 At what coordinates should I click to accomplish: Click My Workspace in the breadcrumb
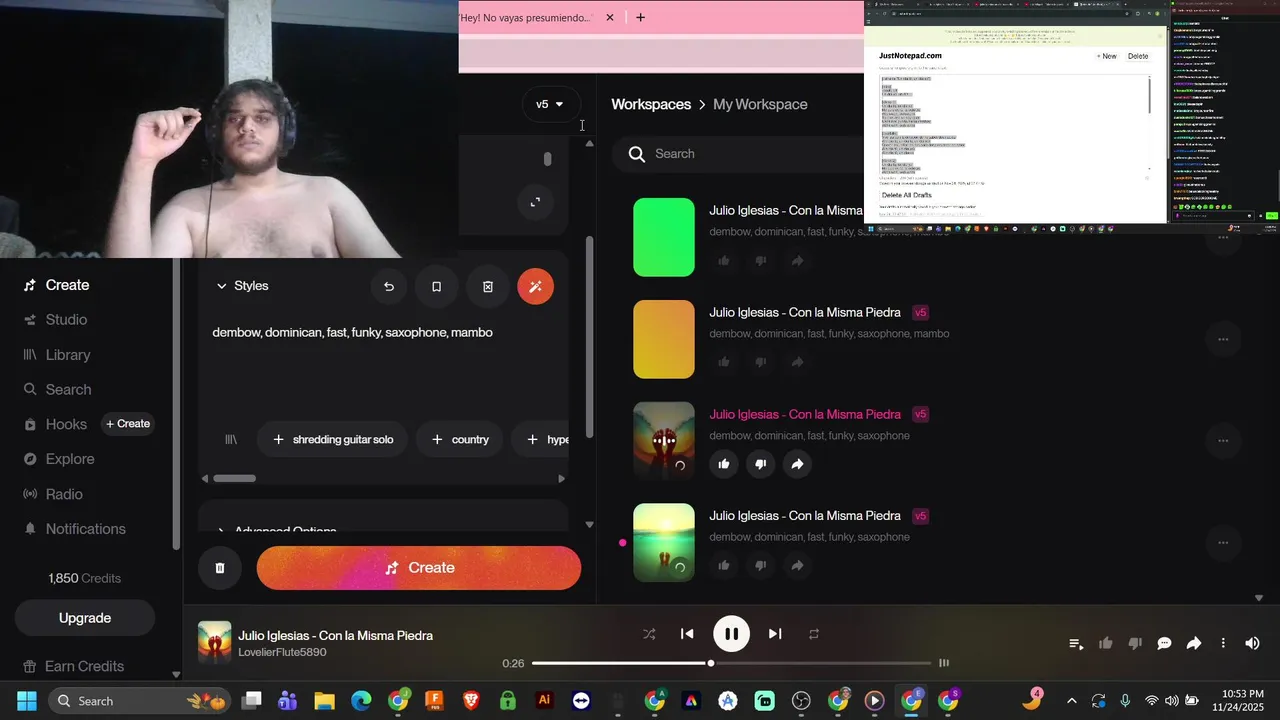pos(760,104)
